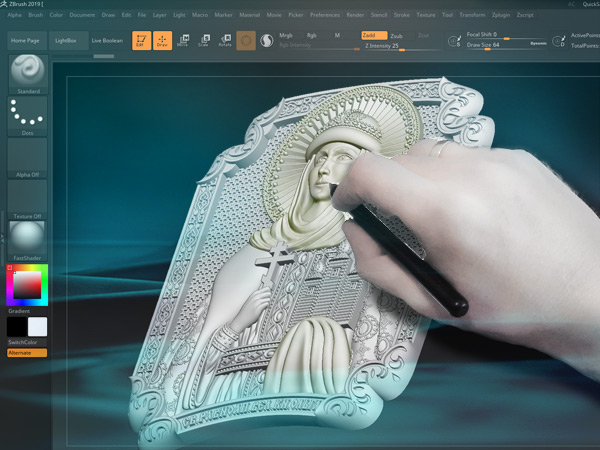
Task: Open the Alpha menu
Action: click(15, 15)
